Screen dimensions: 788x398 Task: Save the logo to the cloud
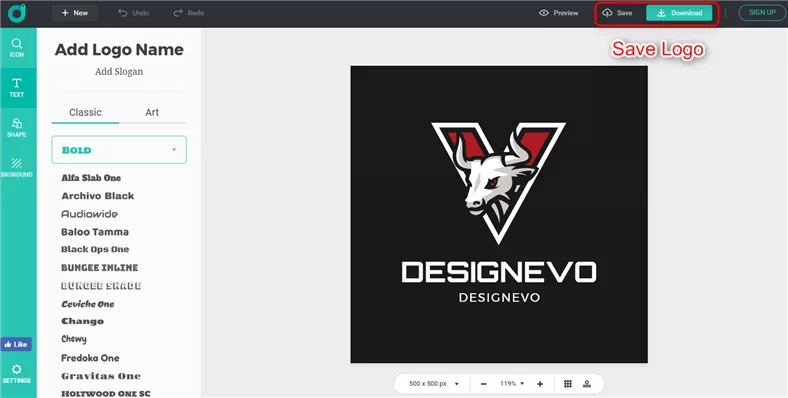(x=617, y=13)
